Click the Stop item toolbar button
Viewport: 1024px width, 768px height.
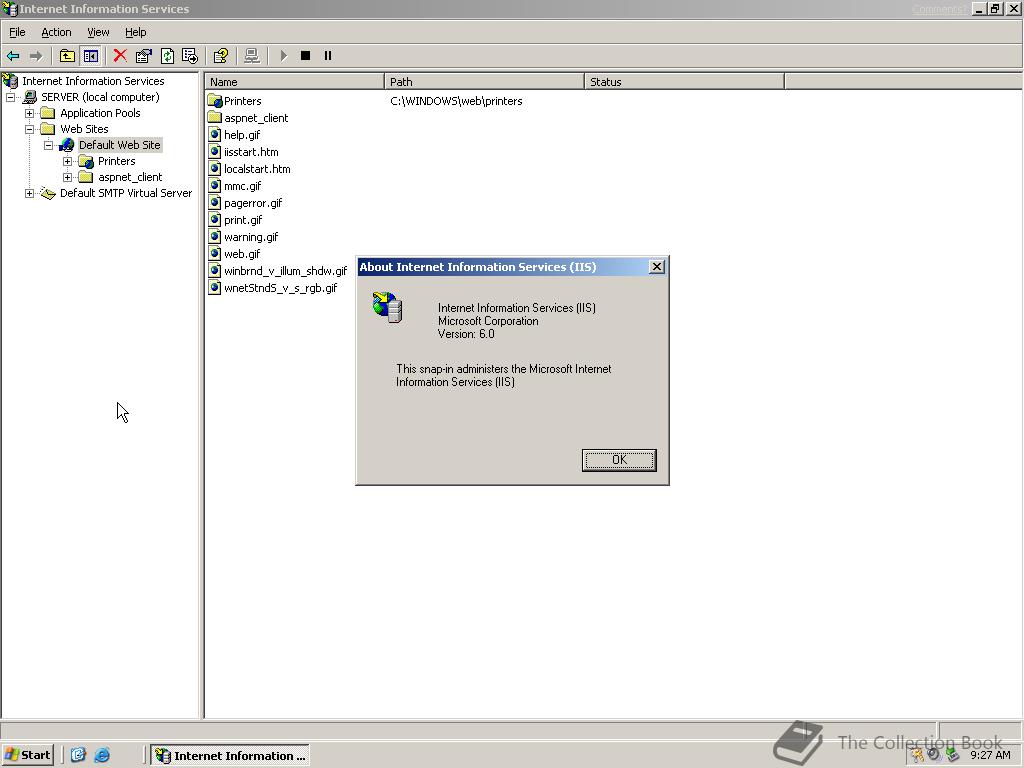tap(305, 56)
